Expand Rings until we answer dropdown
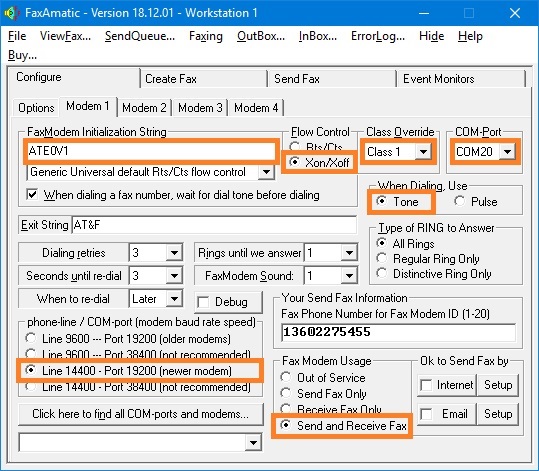The width and height of the screenshot is (539, 471). coord(349,253)
